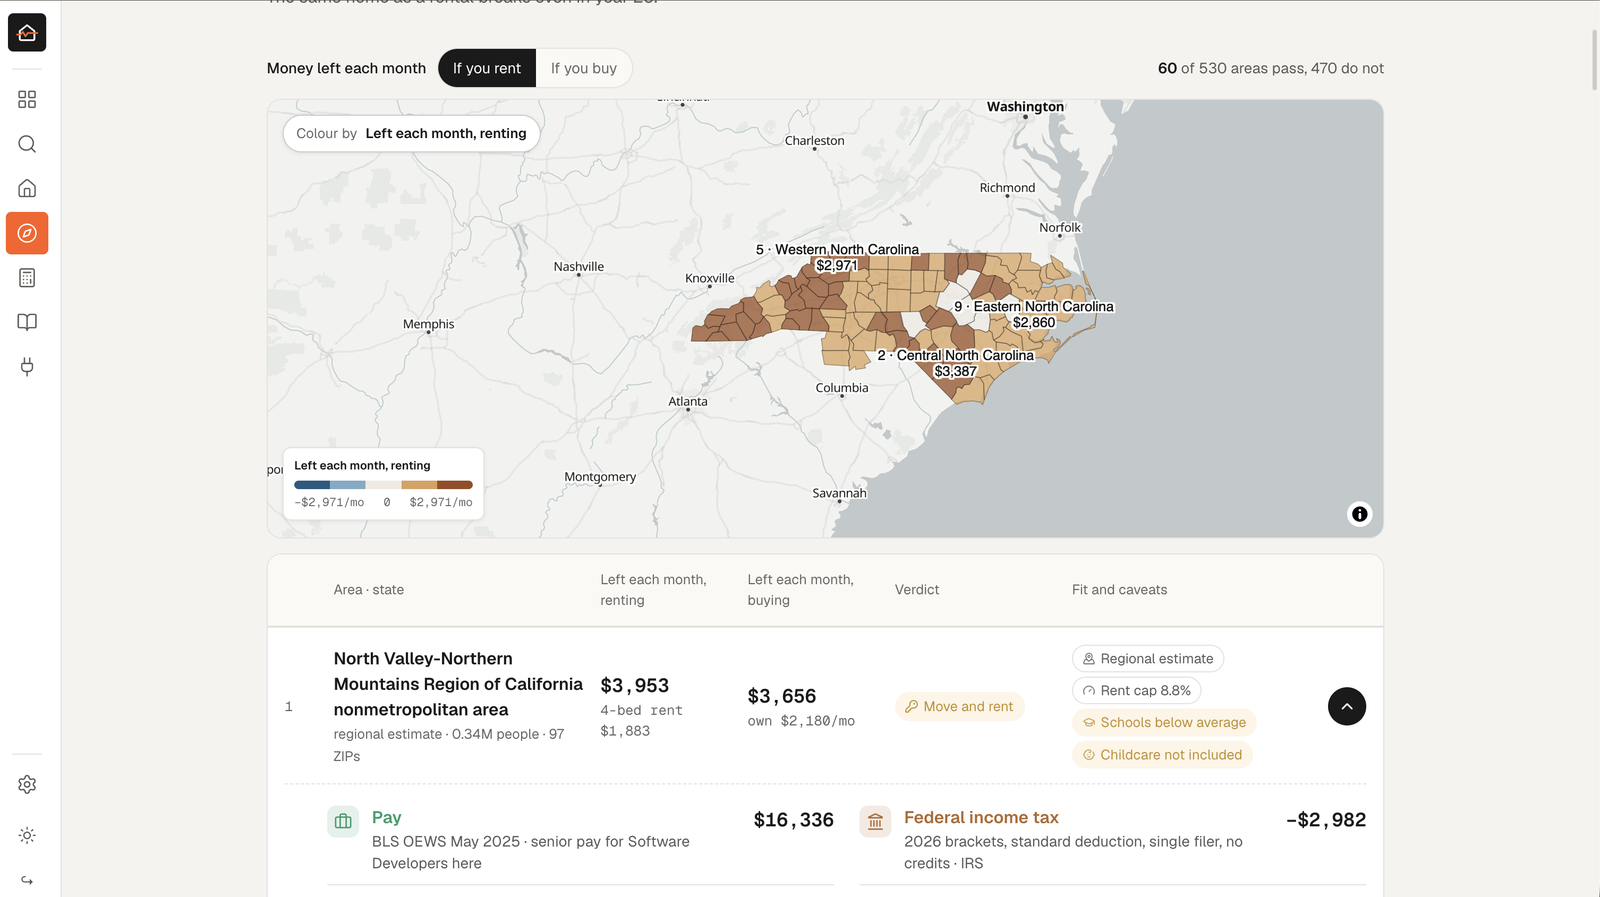This screenshot has width=1600, height=897.
Task: Click the Washington city label on map
Action: 1025,106
